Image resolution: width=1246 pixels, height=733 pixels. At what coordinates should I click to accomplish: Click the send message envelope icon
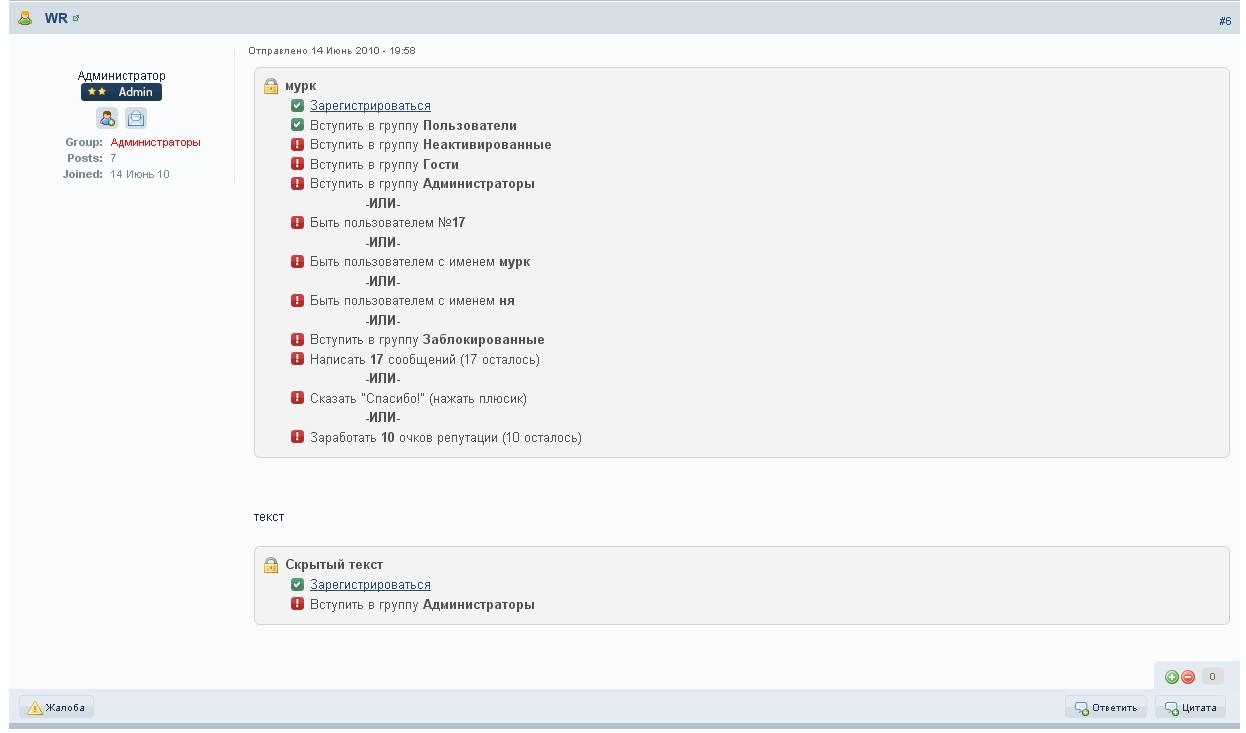click(136, 118)
